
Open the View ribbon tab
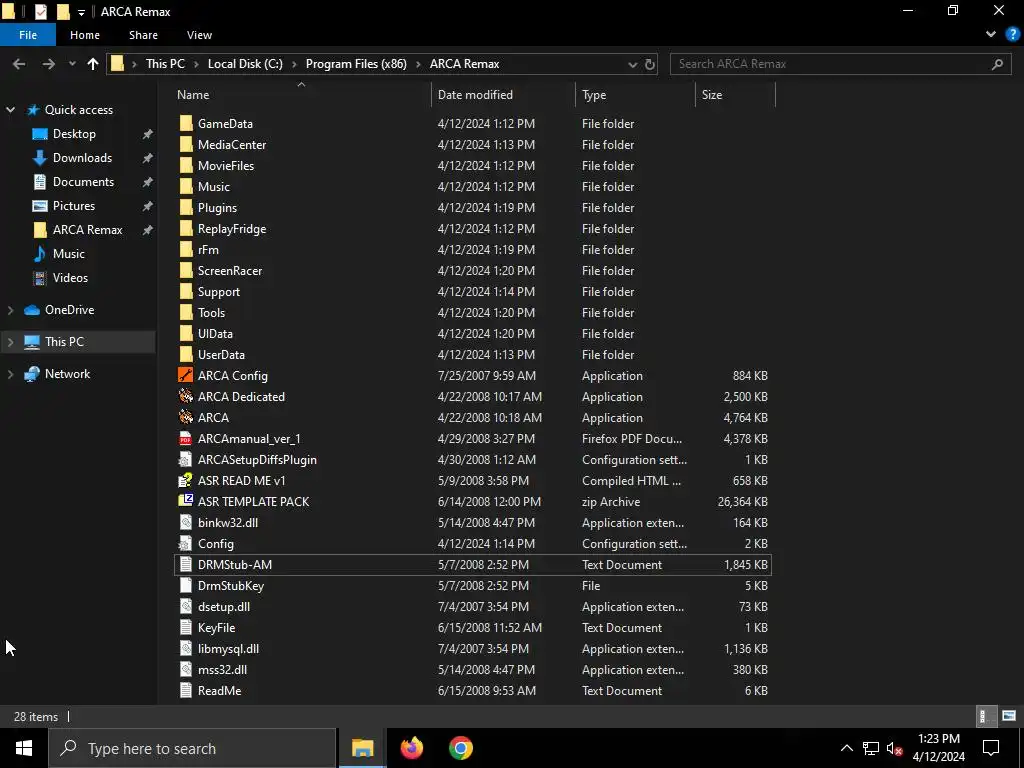coord(199,35)
